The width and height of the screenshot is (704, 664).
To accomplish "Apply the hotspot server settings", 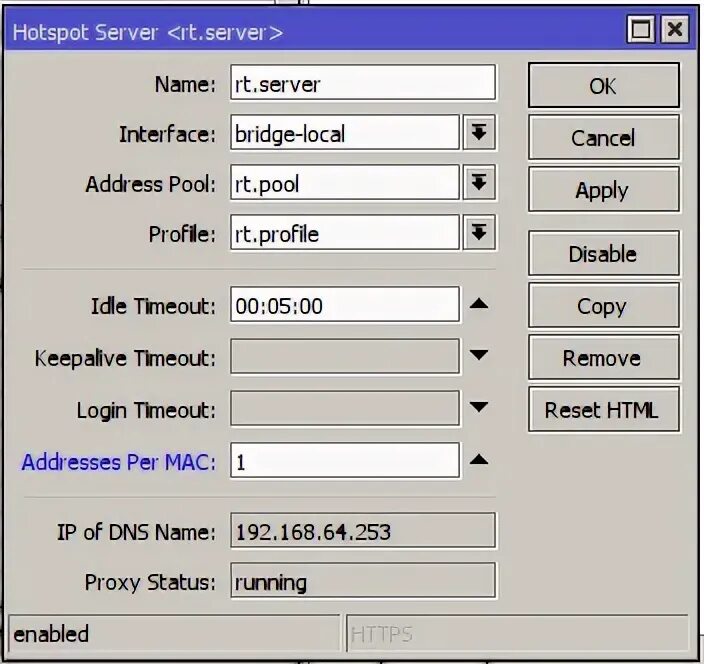I will click(604, 189).
